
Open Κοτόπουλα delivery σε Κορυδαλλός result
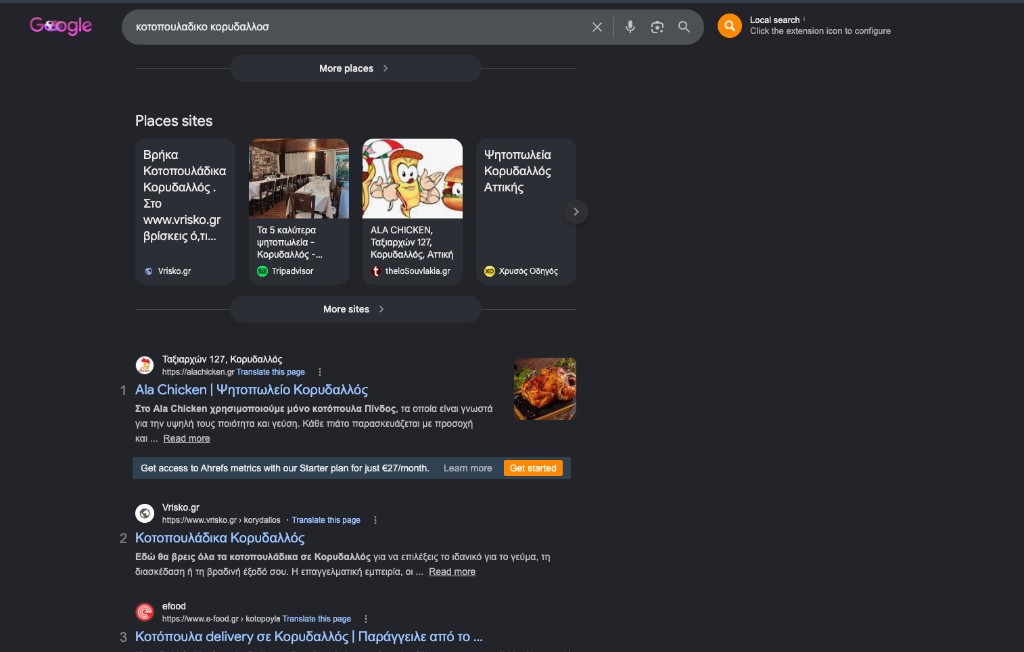coord(309,637)
